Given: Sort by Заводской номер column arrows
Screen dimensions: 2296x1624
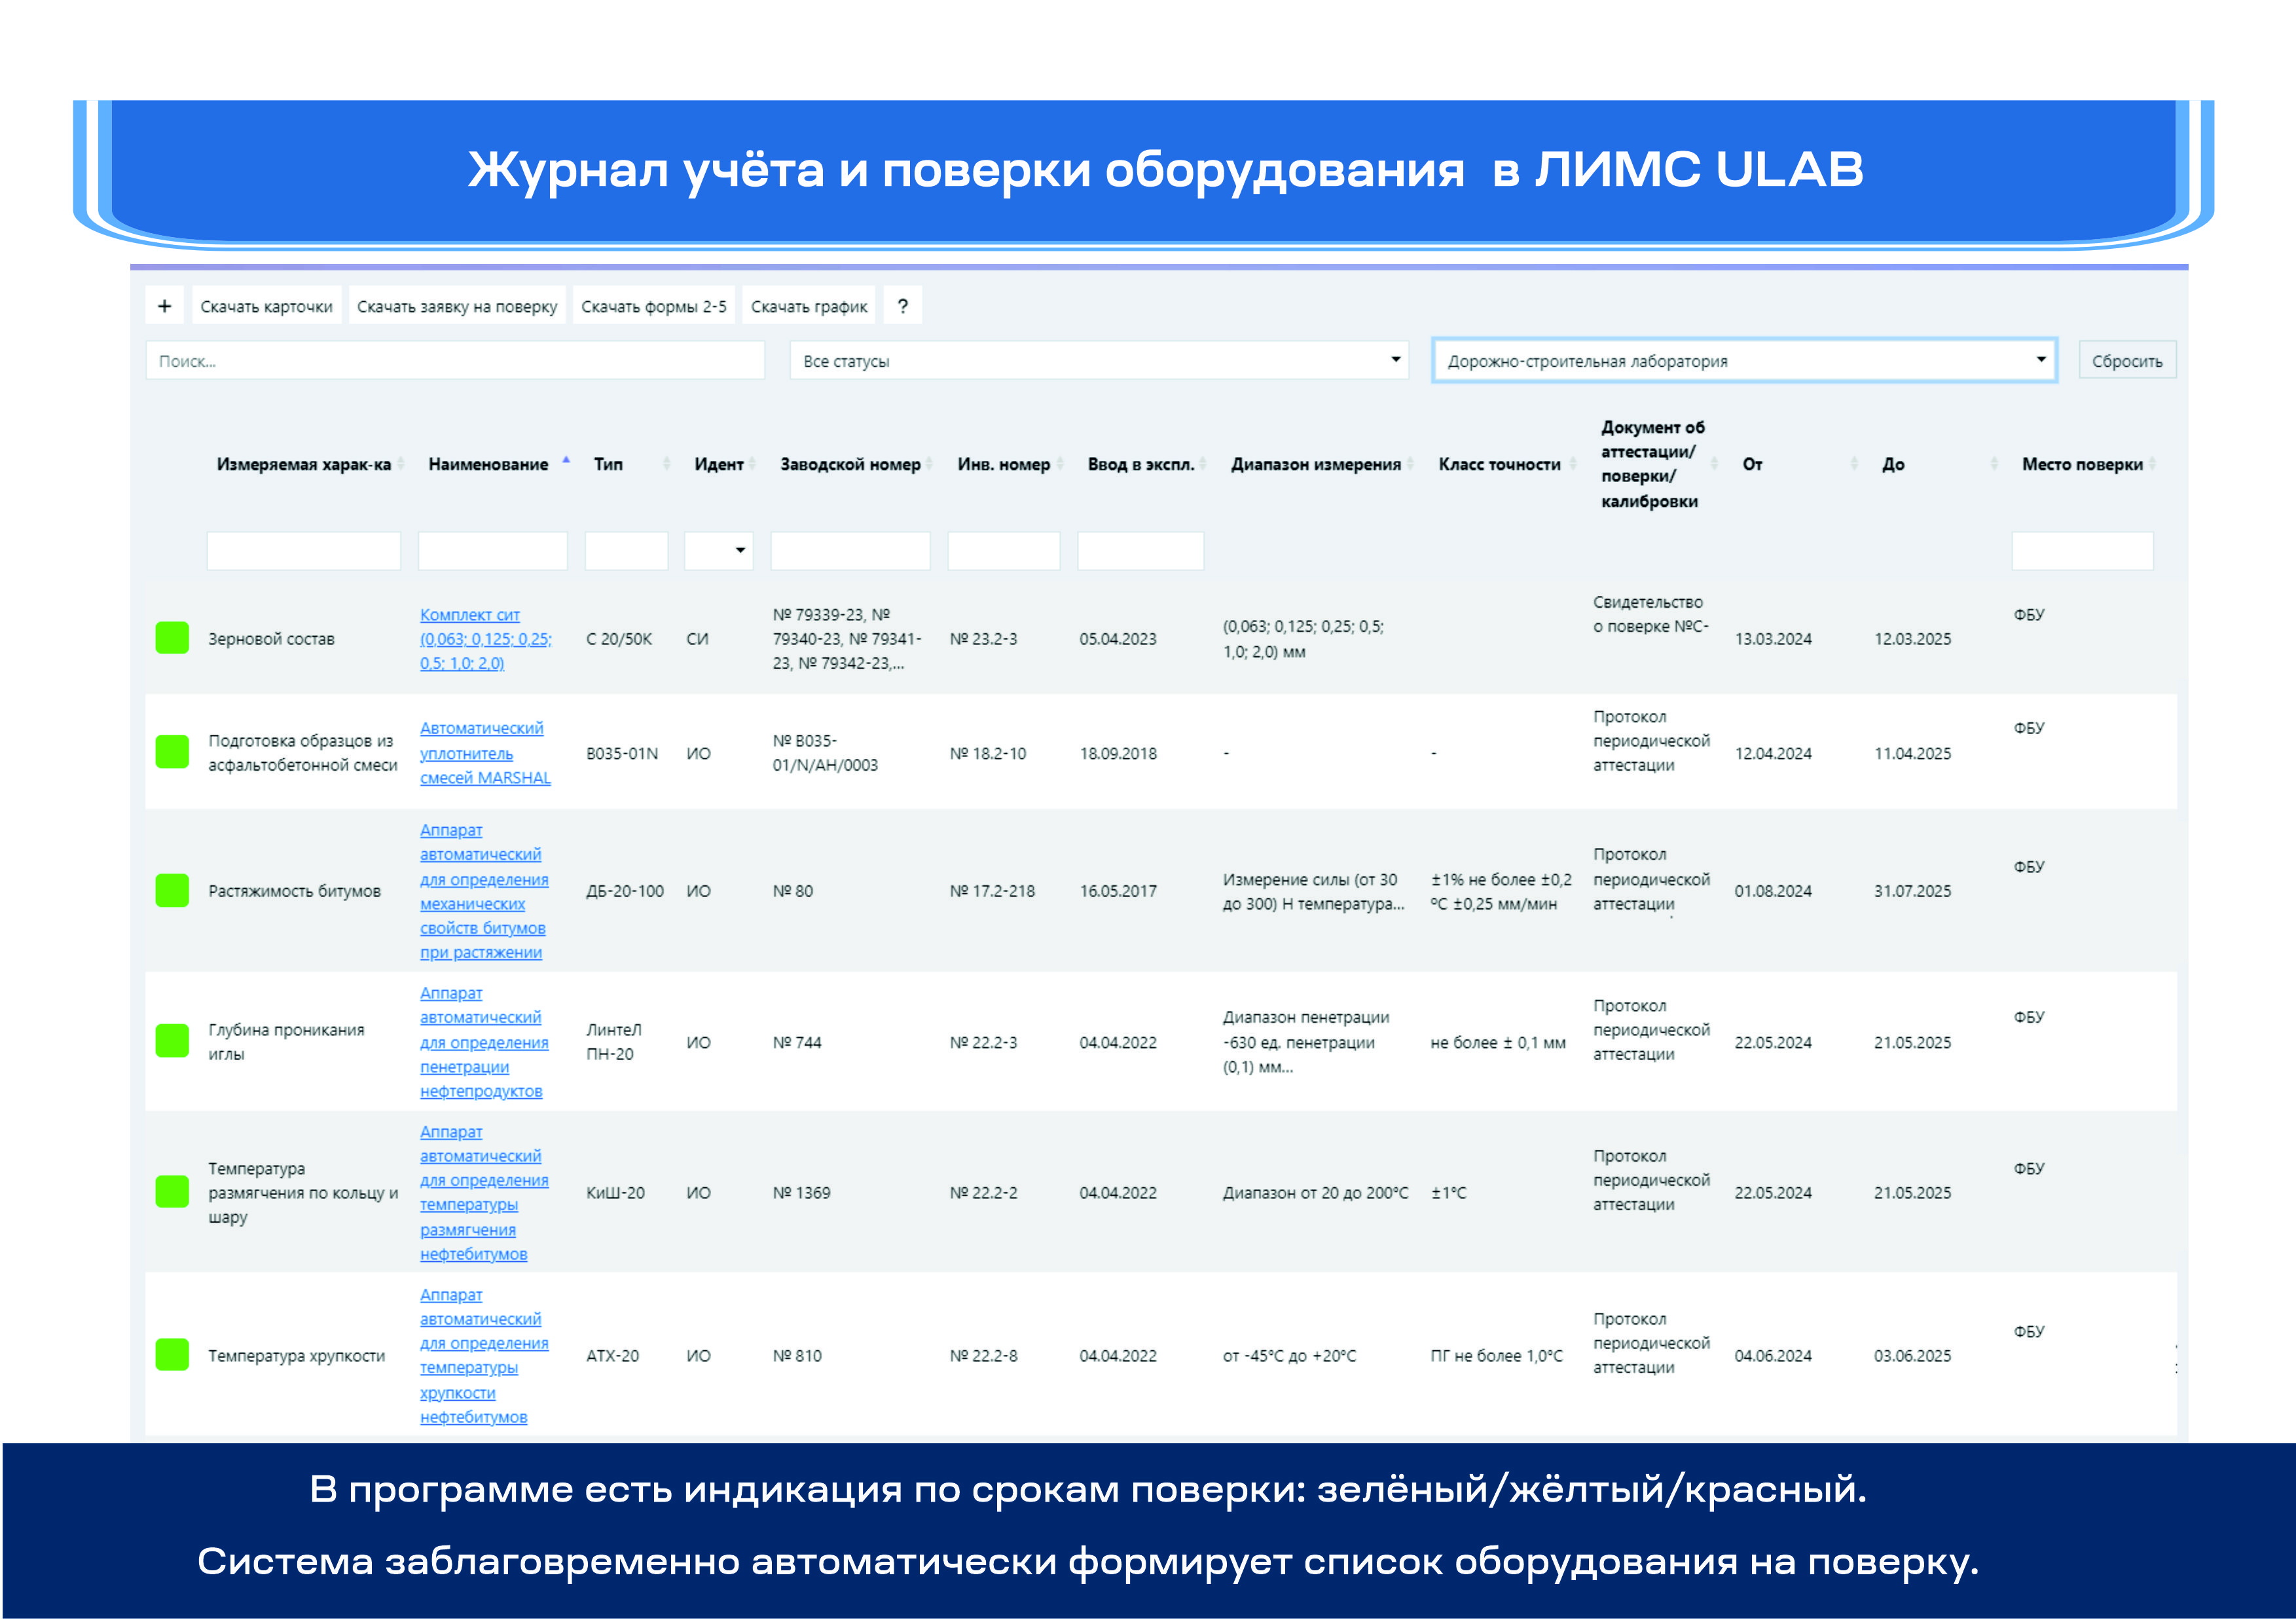Looking at the screenshot, I should pos(929,464).
